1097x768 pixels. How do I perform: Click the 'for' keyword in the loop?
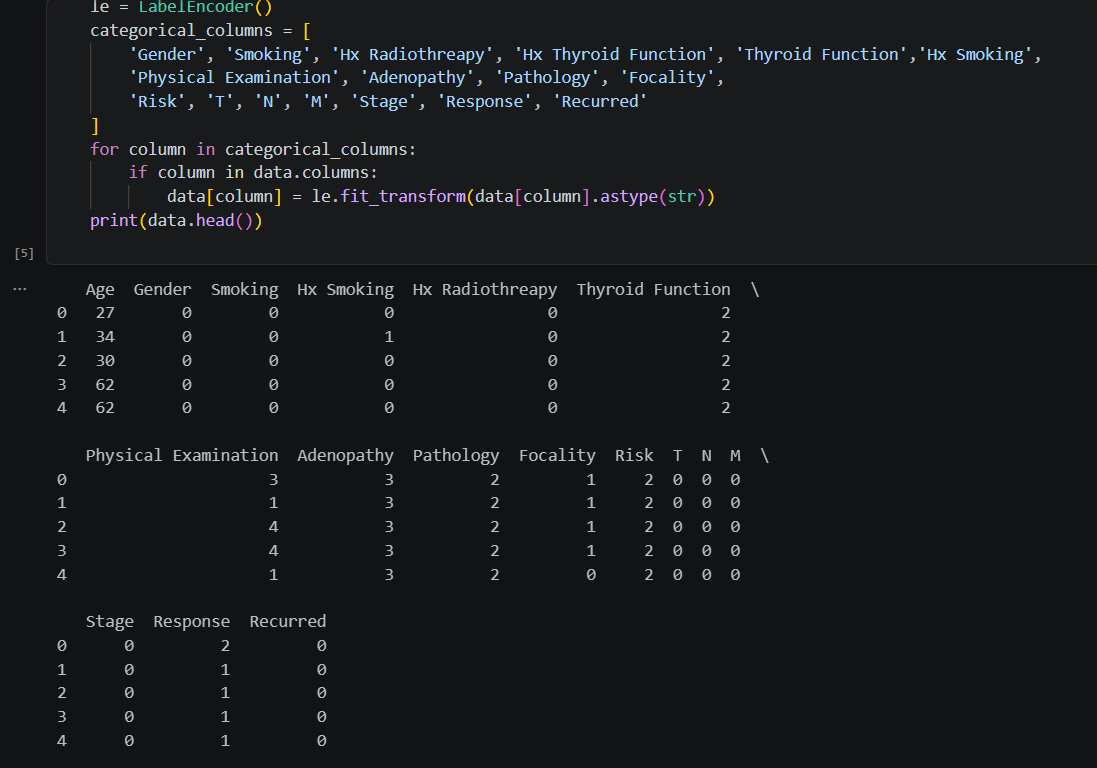pyautogui.click(x=104, y=150)
